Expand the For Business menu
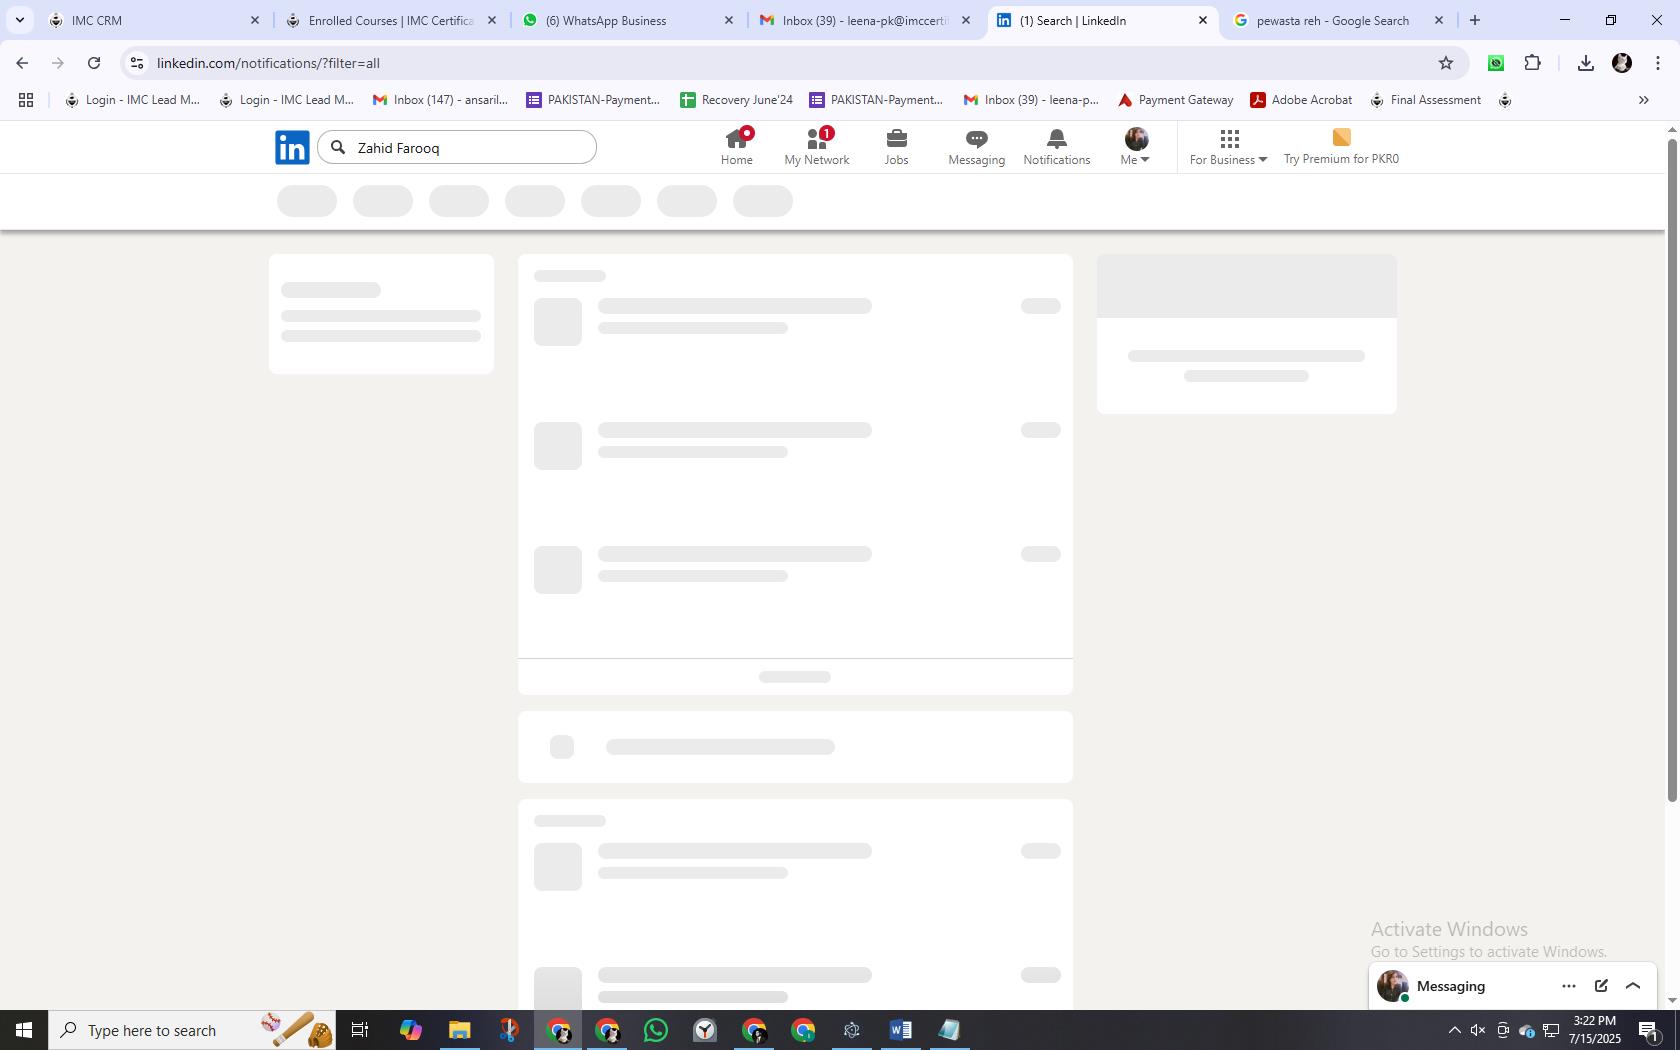This screenshot has width=1680, height=1050. pyautogui.click(x=1229, y=147)
